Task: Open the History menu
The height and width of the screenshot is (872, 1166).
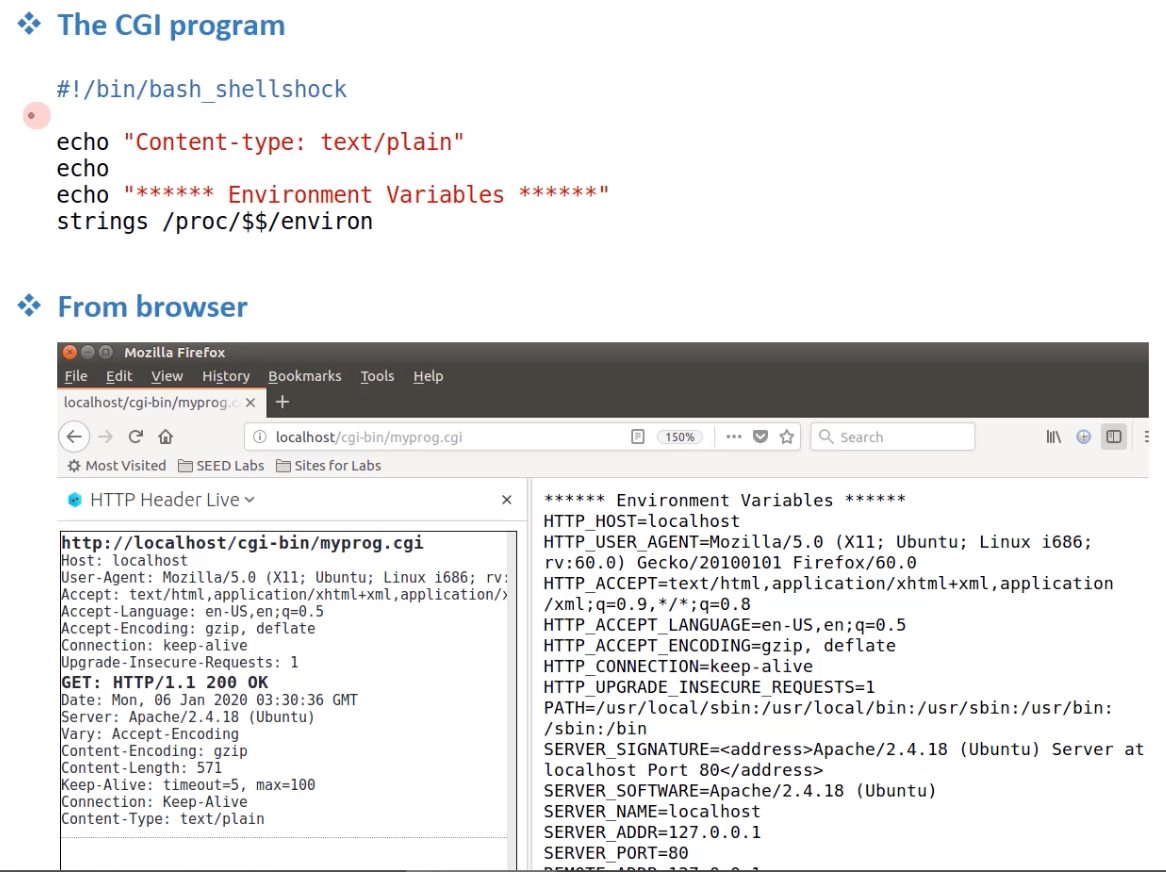Action: click(226, 376)
